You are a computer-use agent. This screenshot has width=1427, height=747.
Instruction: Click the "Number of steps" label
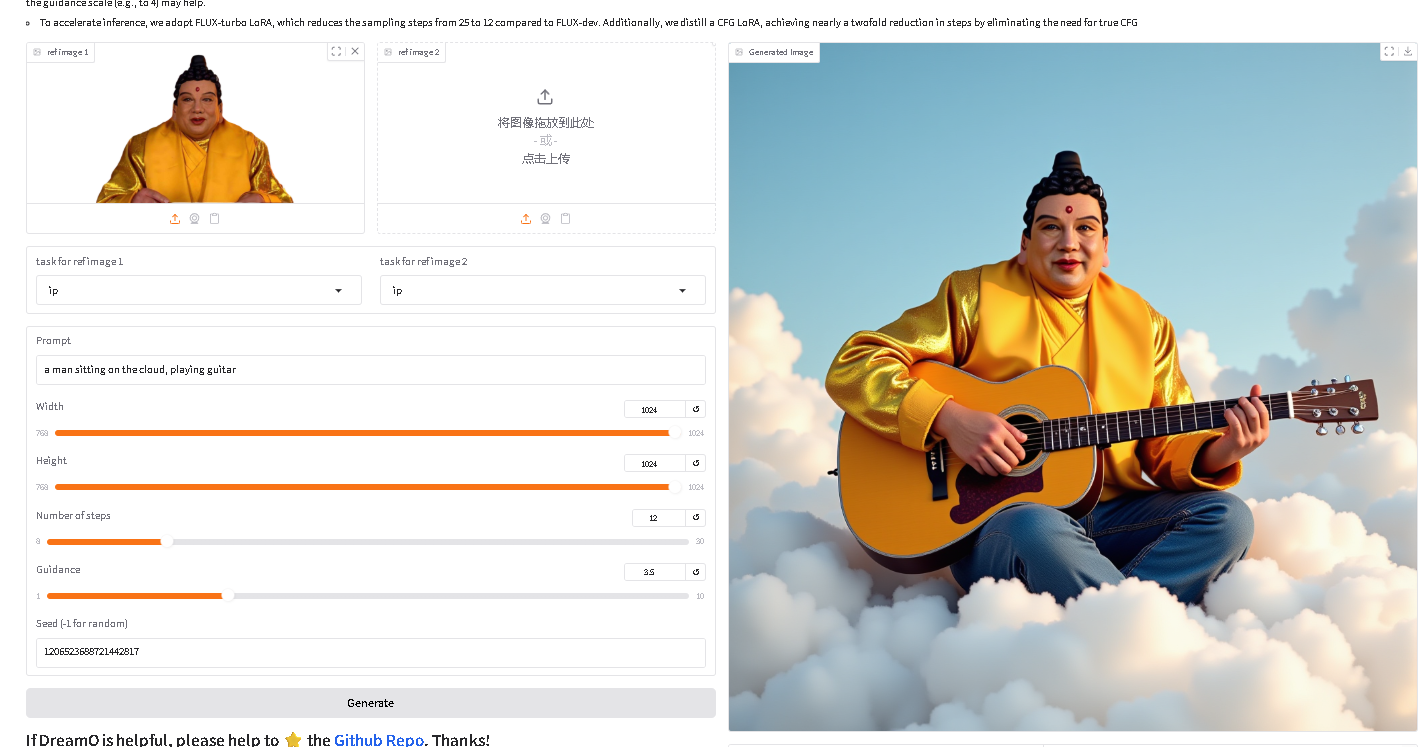(73, 516)
